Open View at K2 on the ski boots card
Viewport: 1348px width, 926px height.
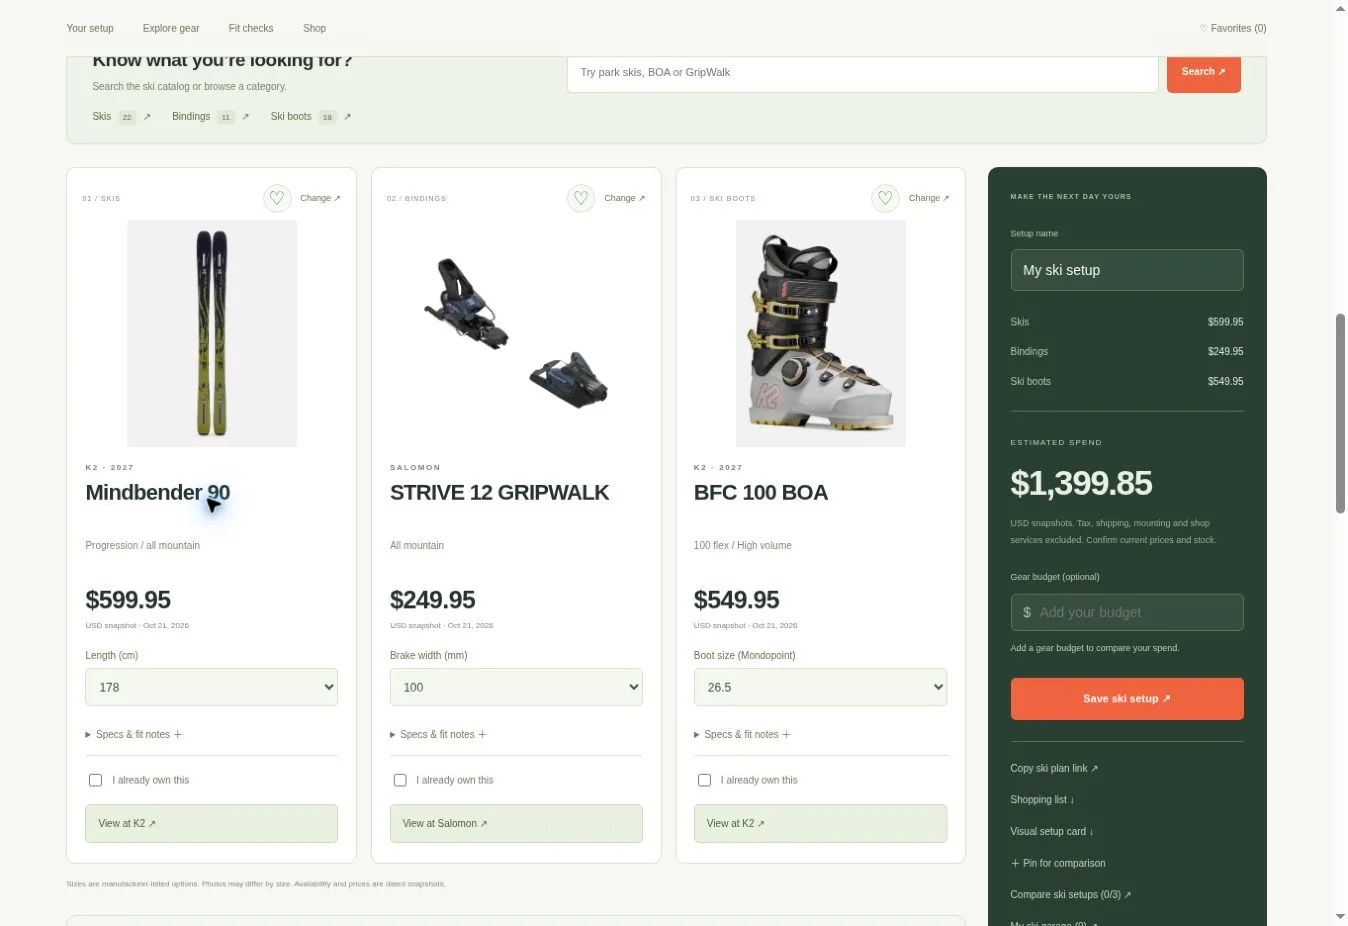[820, 824]
